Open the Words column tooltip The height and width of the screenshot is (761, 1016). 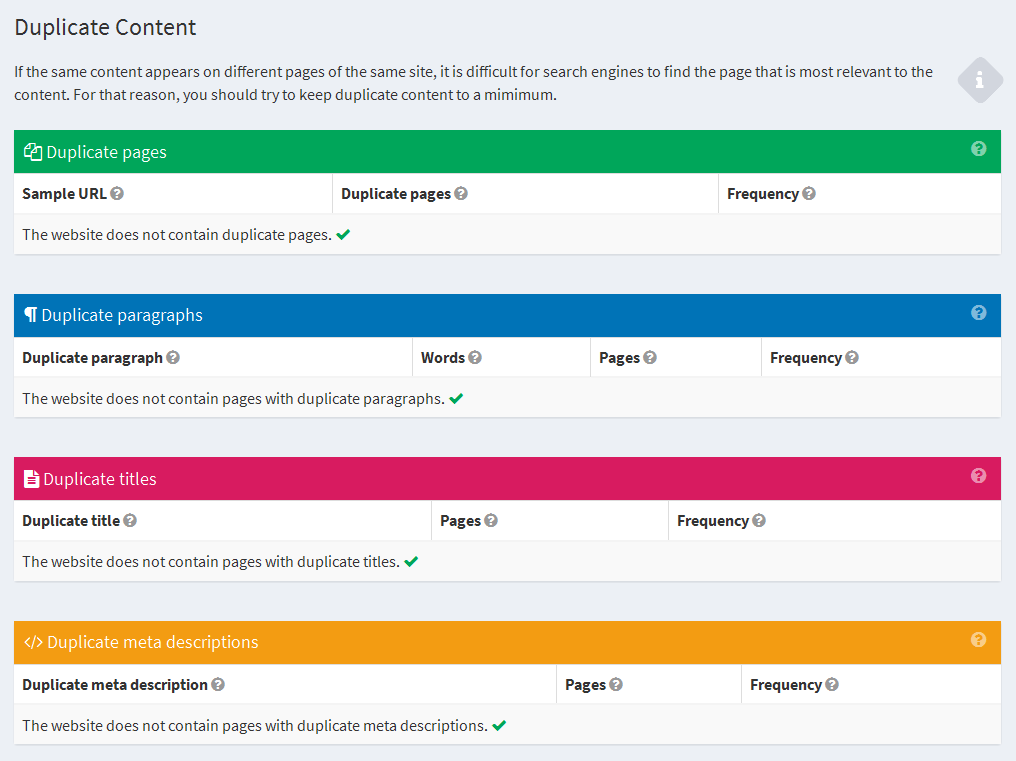[x=475, y=357]
